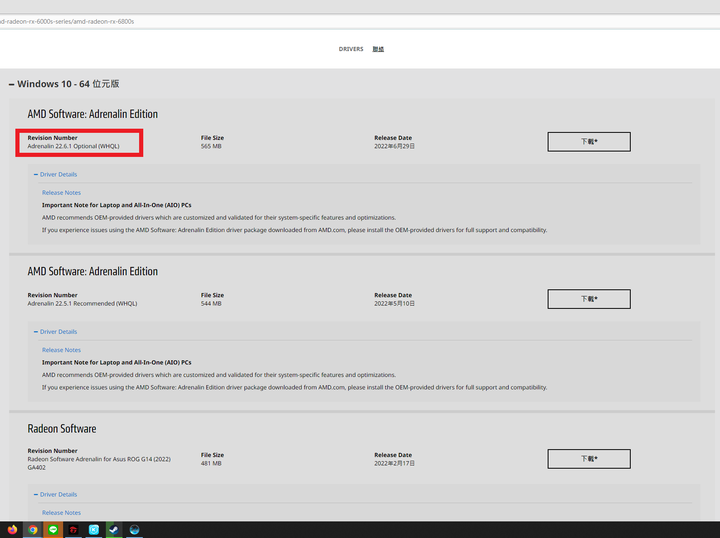720x538 pixels.
Task: Collapse Driver Details for Adrenalin 22.6.1
Action: point(55,174)
